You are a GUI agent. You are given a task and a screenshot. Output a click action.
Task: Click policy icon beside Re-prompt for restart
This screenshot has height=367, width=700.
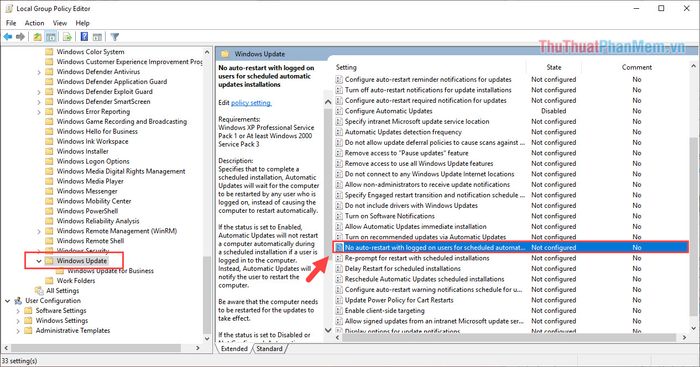coord(339,258)
